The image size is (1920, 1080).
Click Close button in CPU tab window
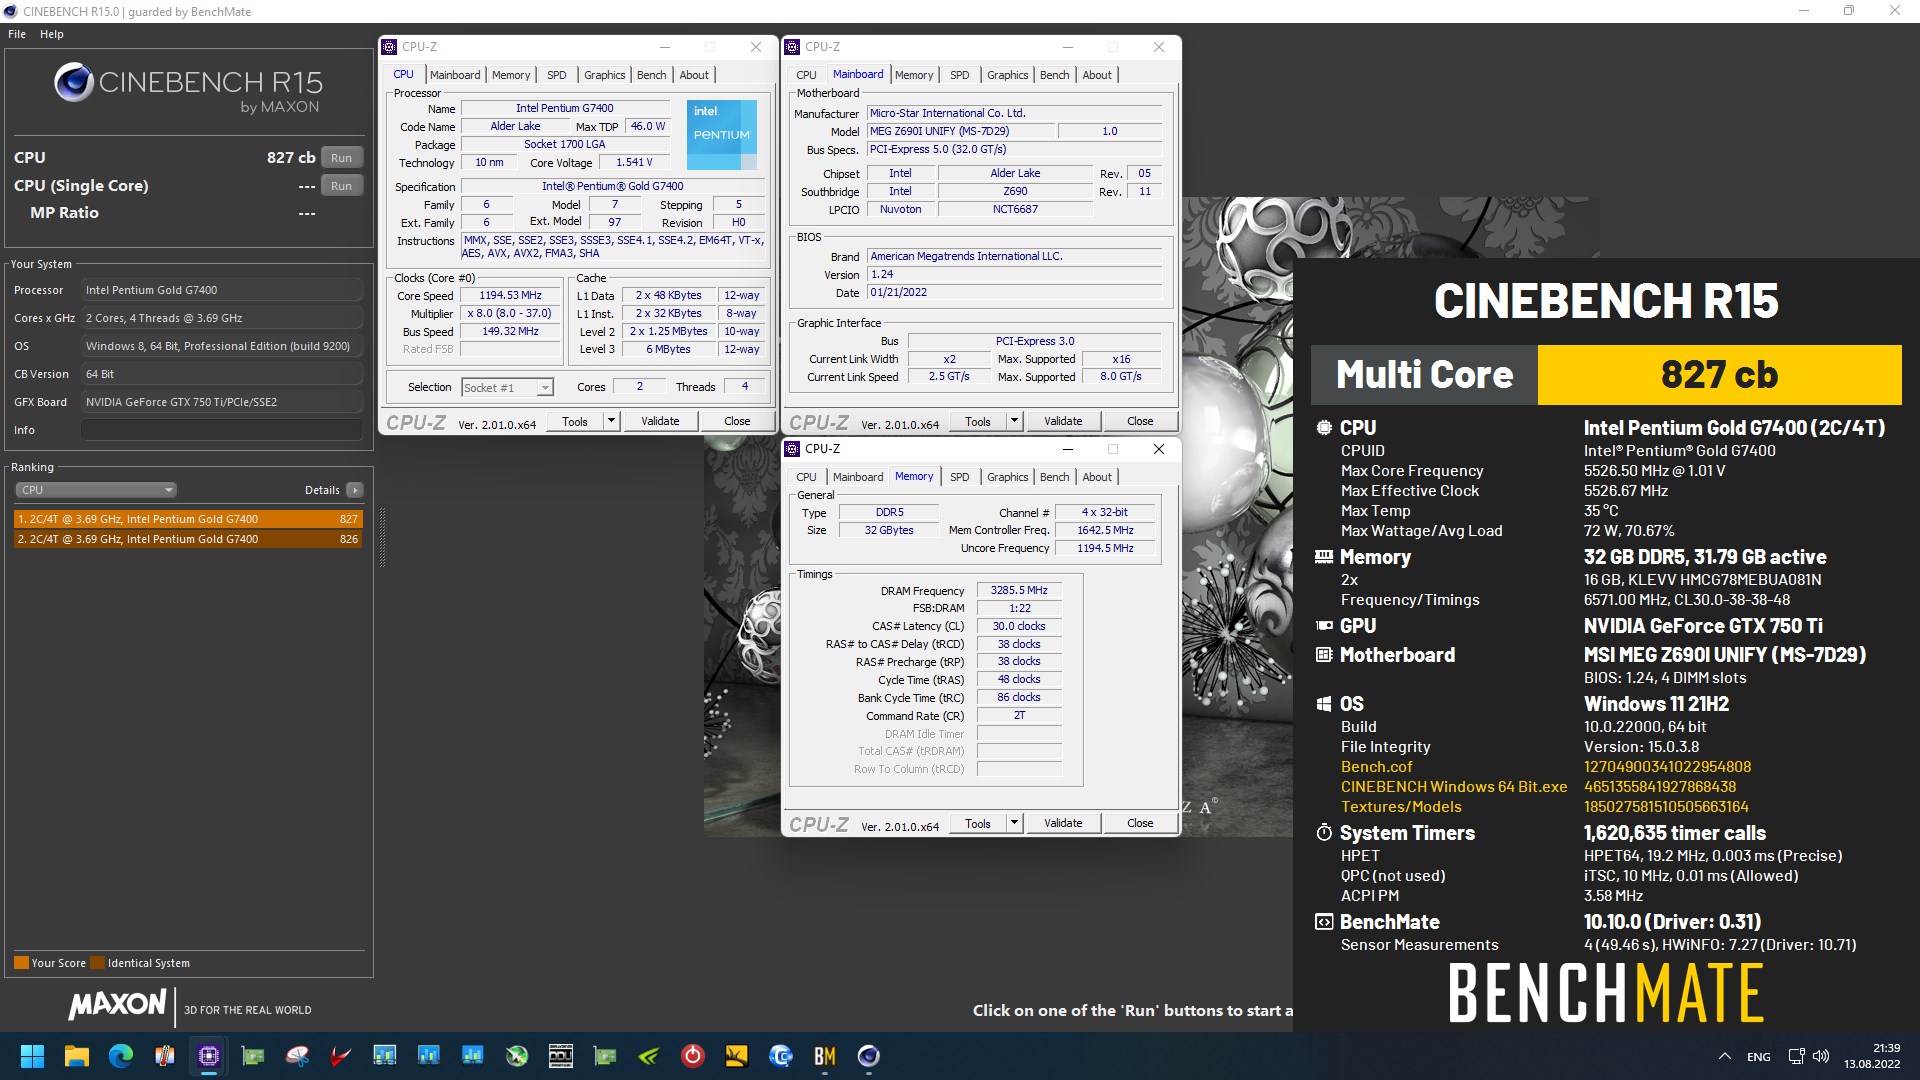point(737,421)
